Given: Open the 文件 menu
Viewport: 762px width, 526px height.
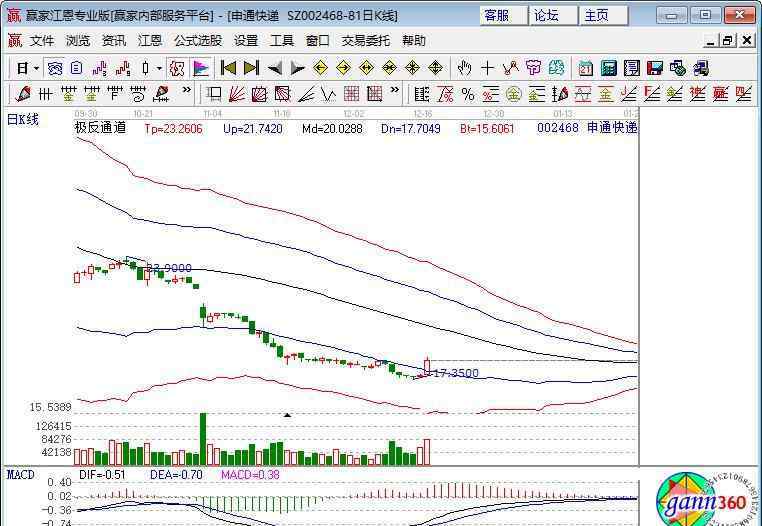Looking at the screenshot, I should click(42, 41).
